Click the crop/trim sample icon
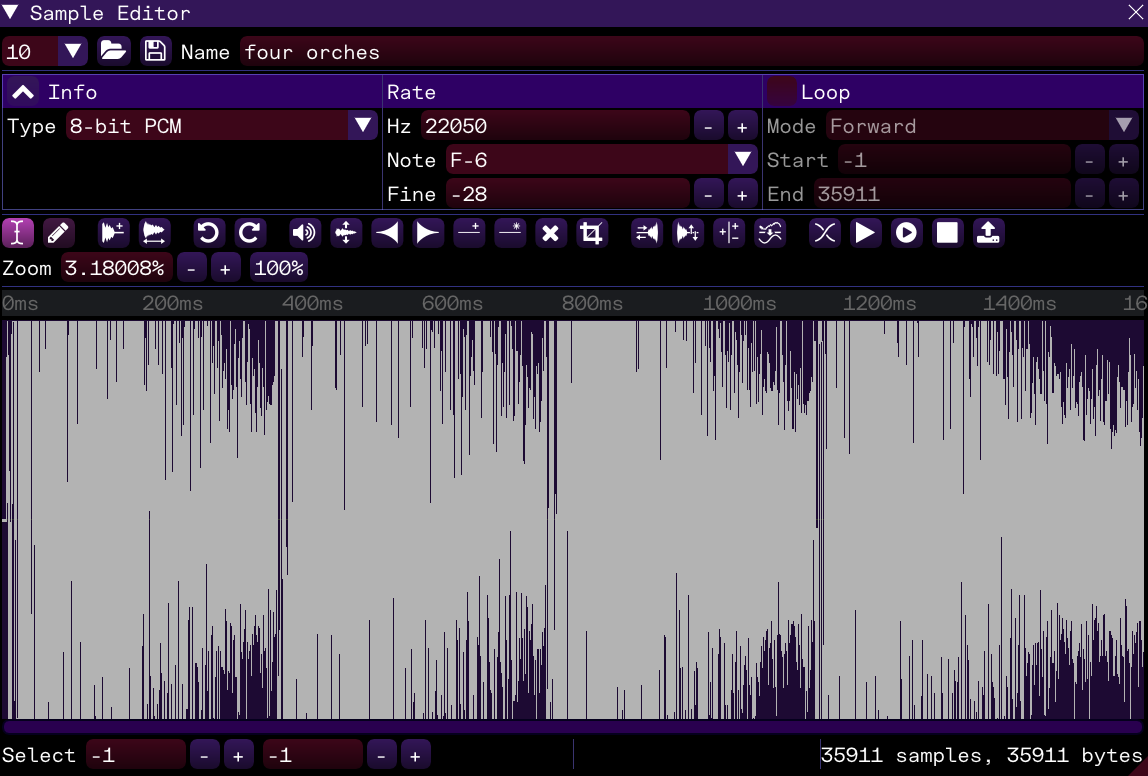 [x=592, y=233]
